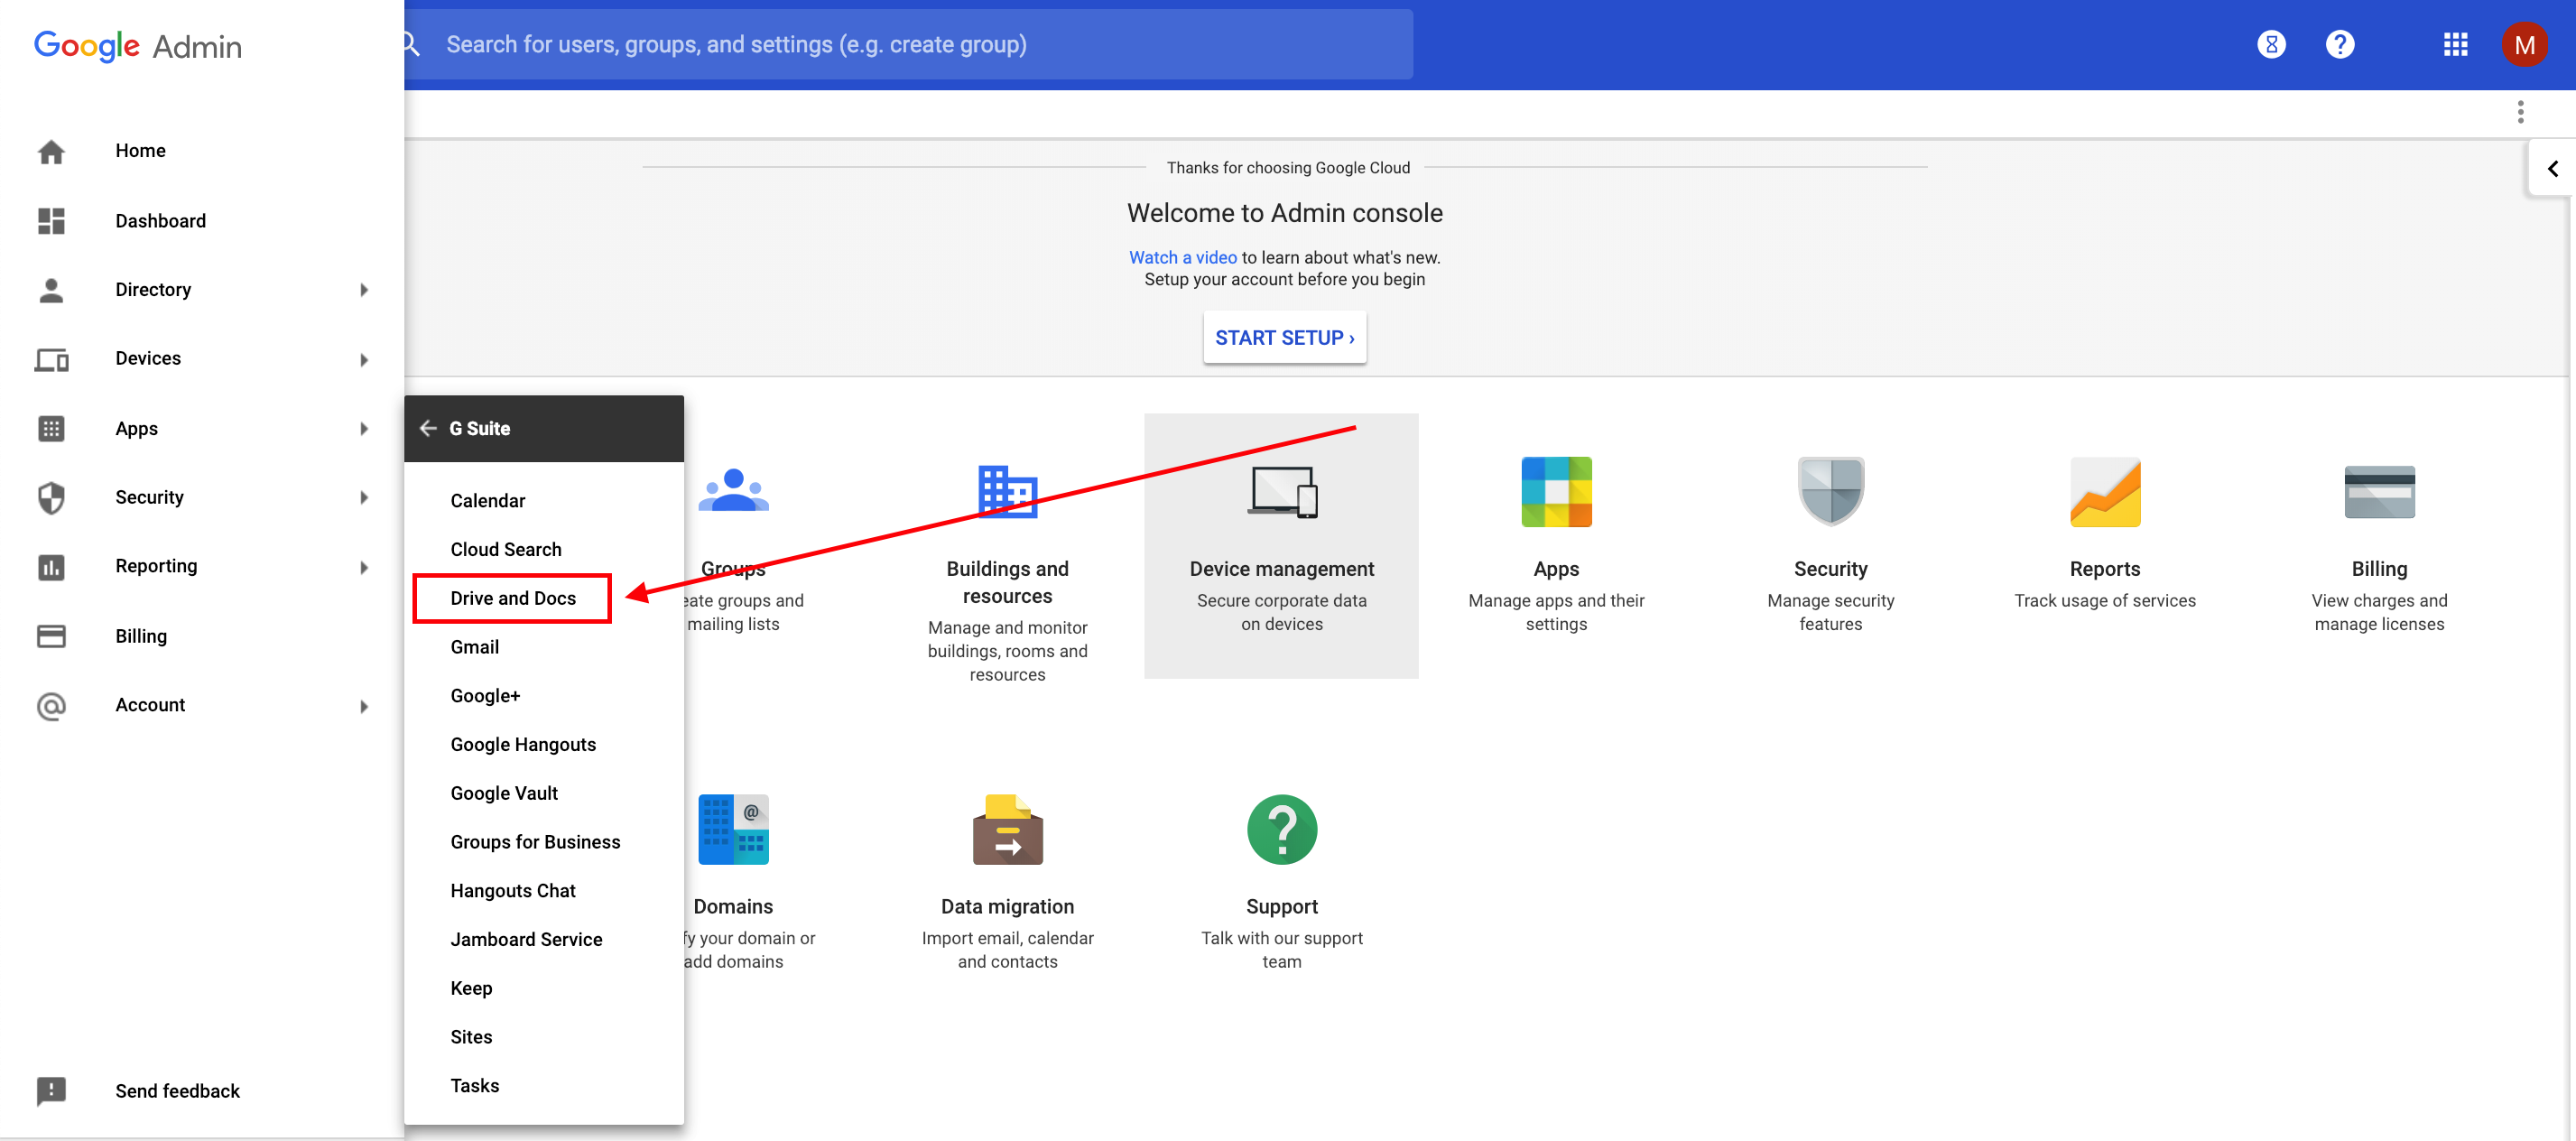This screenshot has height=1141, width=2576.
Task: Expand the Reporting submenu arrow
Action: [x=364, y=567]
